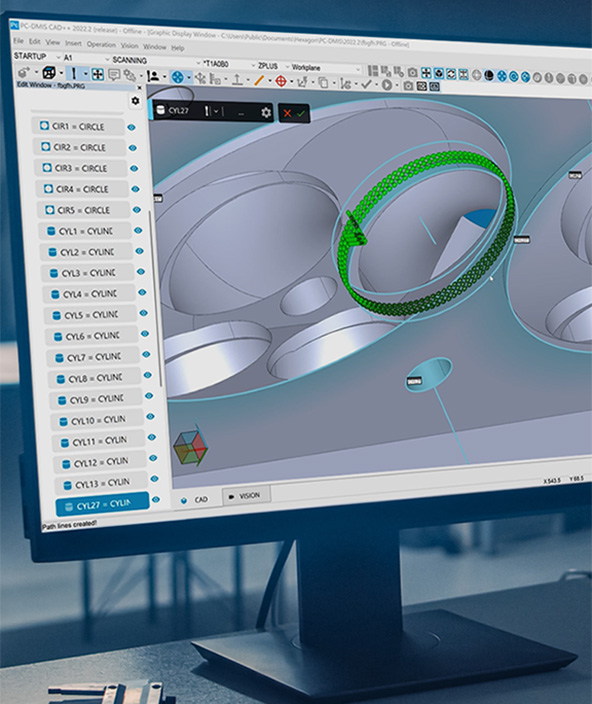
Task: Click "Path lines created!" status message
Action: [70, 524]
